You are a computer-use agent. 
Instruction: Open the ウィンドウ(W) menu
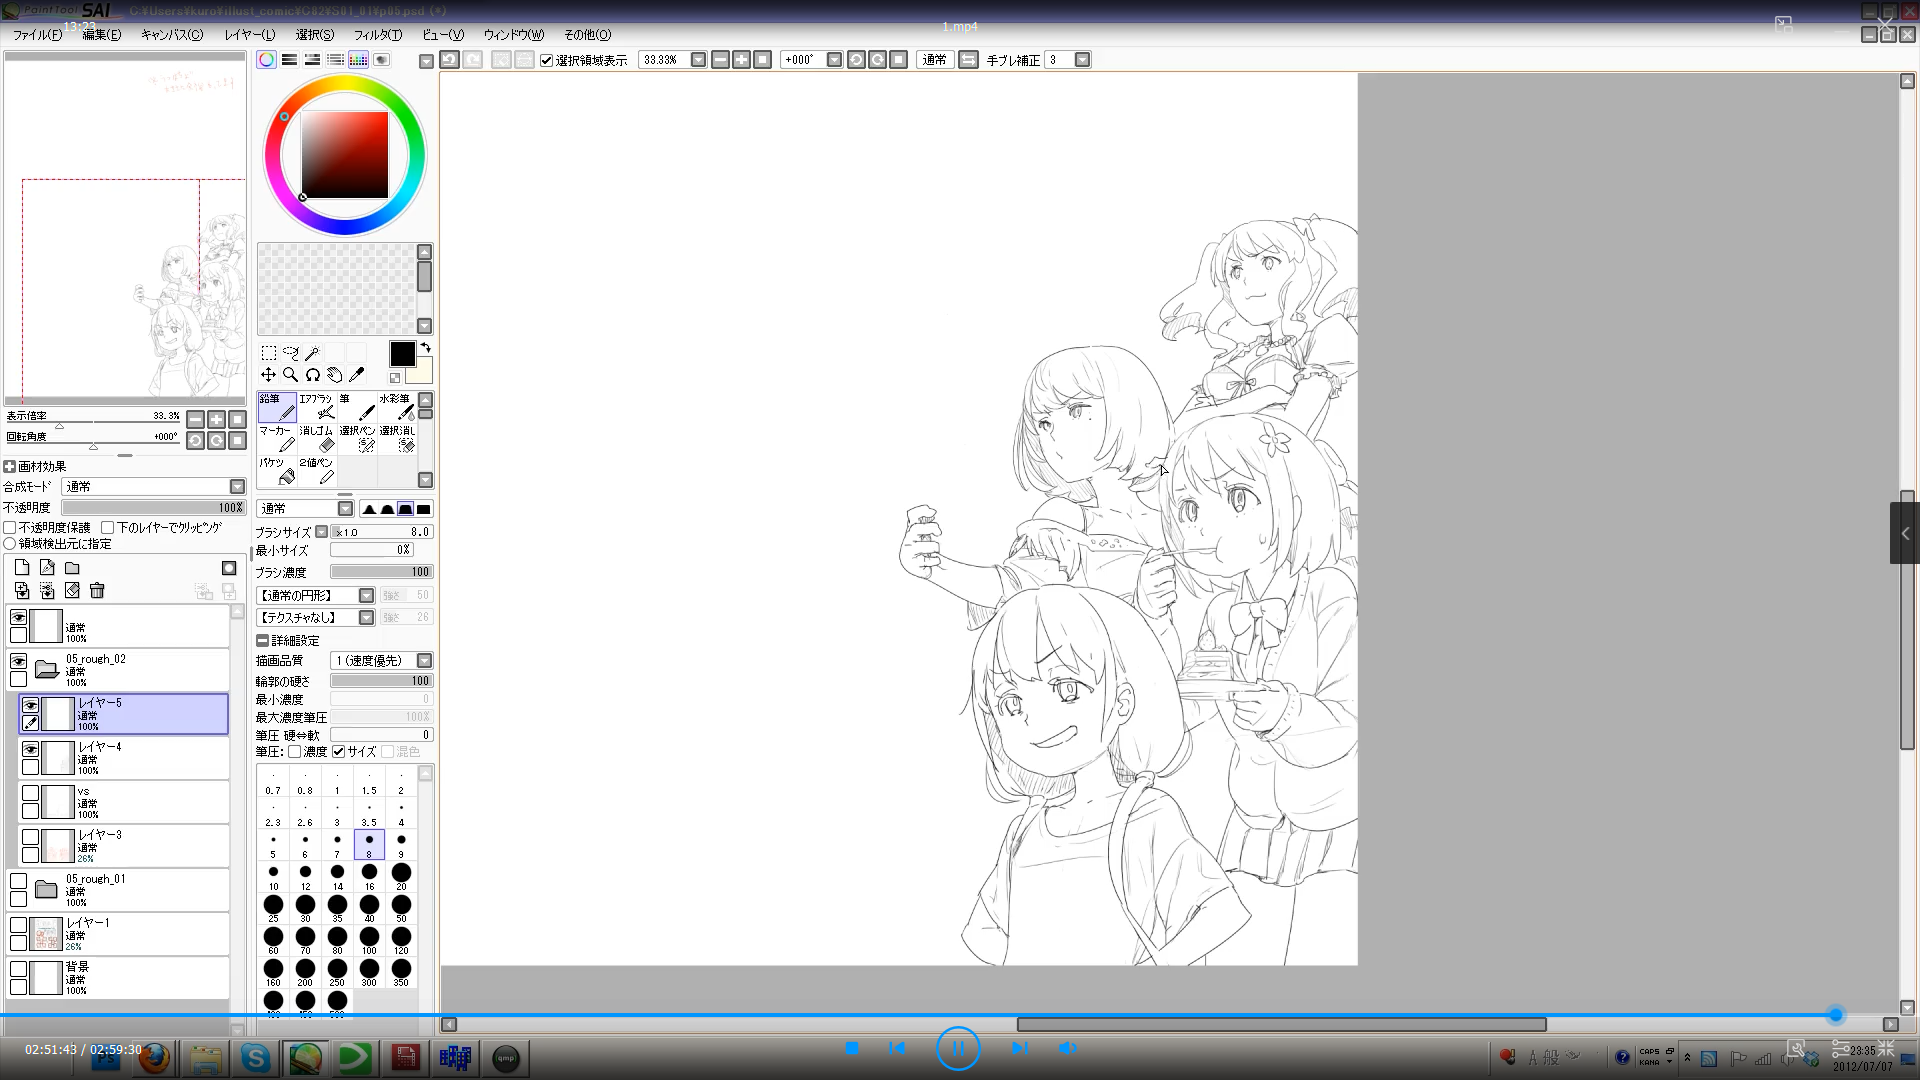(x=514, y=35)
